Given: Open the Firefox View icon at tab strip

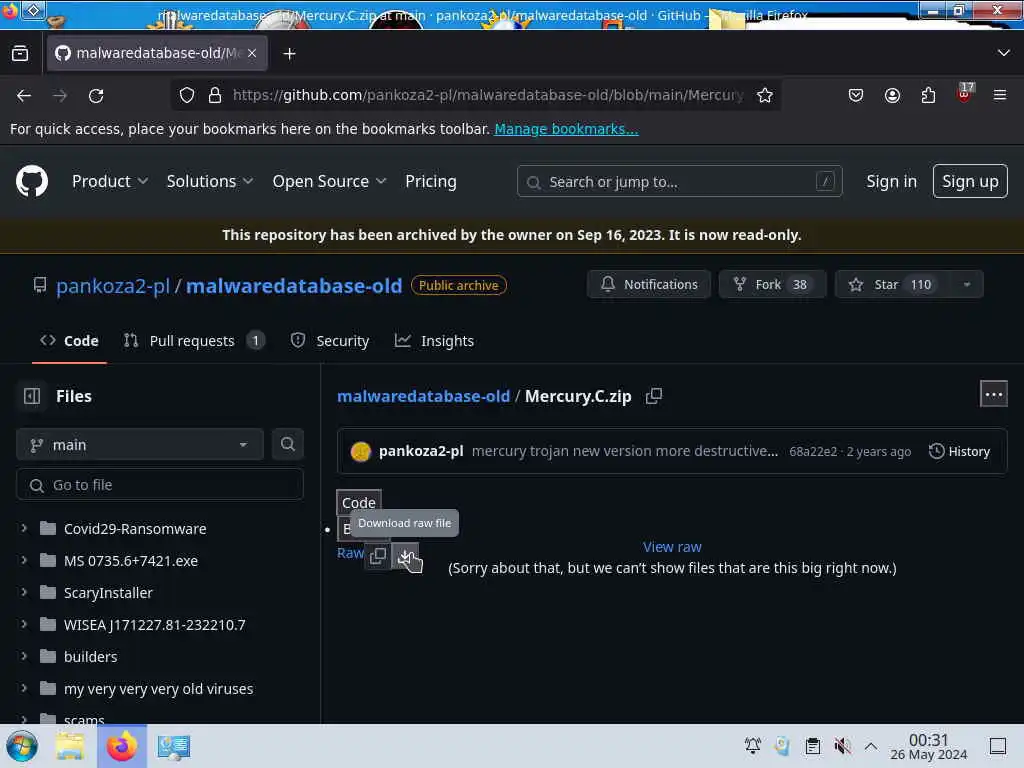Looking at the screenshot, I should click(20, 54).
